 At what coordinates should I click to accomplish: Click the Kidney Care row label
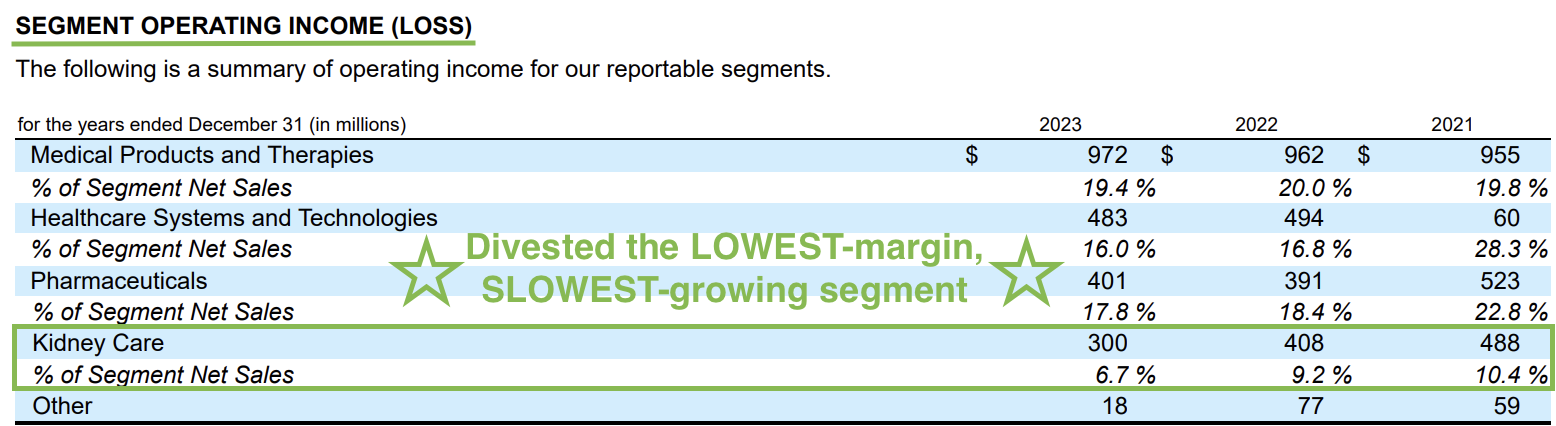pos(98,343)
